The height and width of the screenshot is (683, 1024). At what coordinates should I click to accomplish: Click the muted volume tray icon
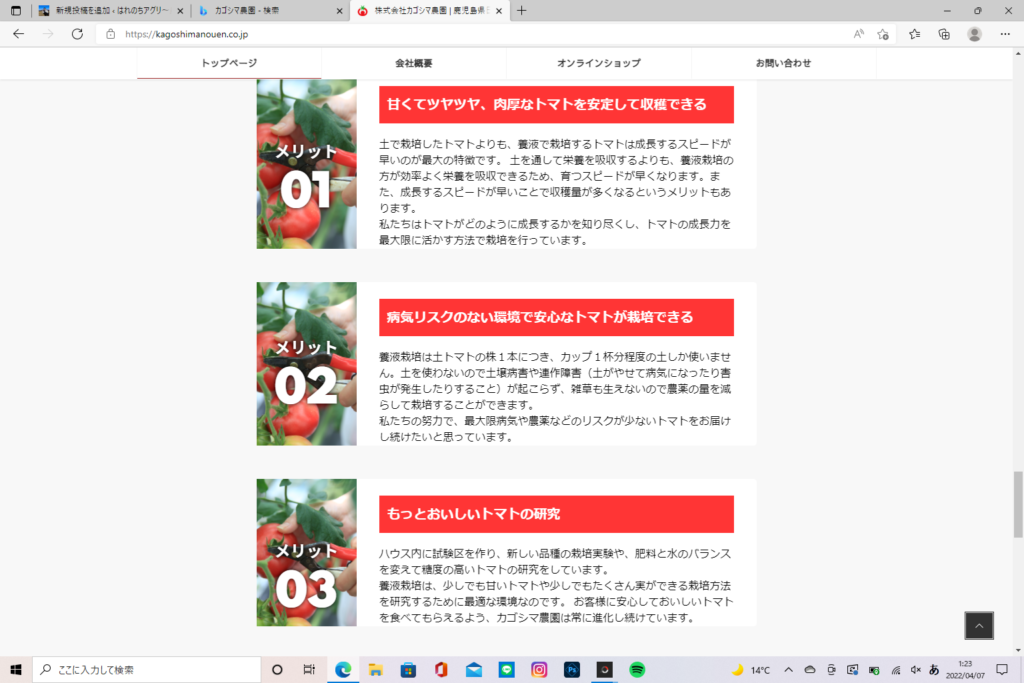pos(916,670)
